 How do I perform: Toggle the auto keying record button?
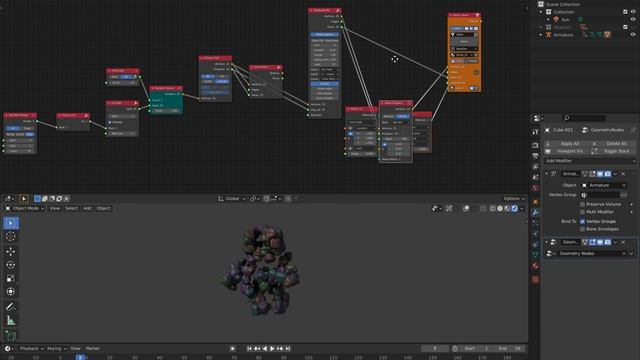click(x=233, y=349)
